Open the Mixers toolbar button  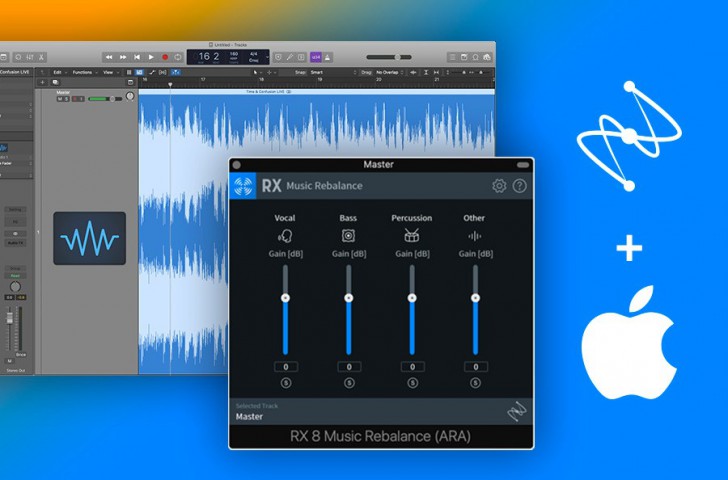pos(30,57)
